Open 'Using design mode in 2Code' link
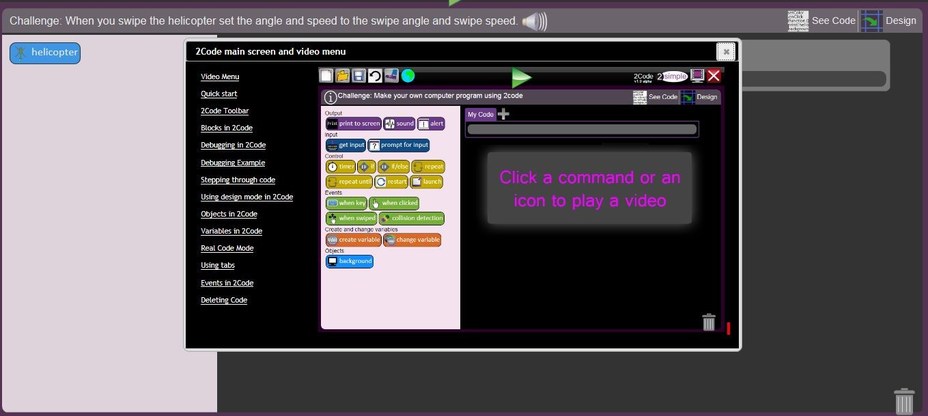This screenshot has width=928, height=416. 246,197
